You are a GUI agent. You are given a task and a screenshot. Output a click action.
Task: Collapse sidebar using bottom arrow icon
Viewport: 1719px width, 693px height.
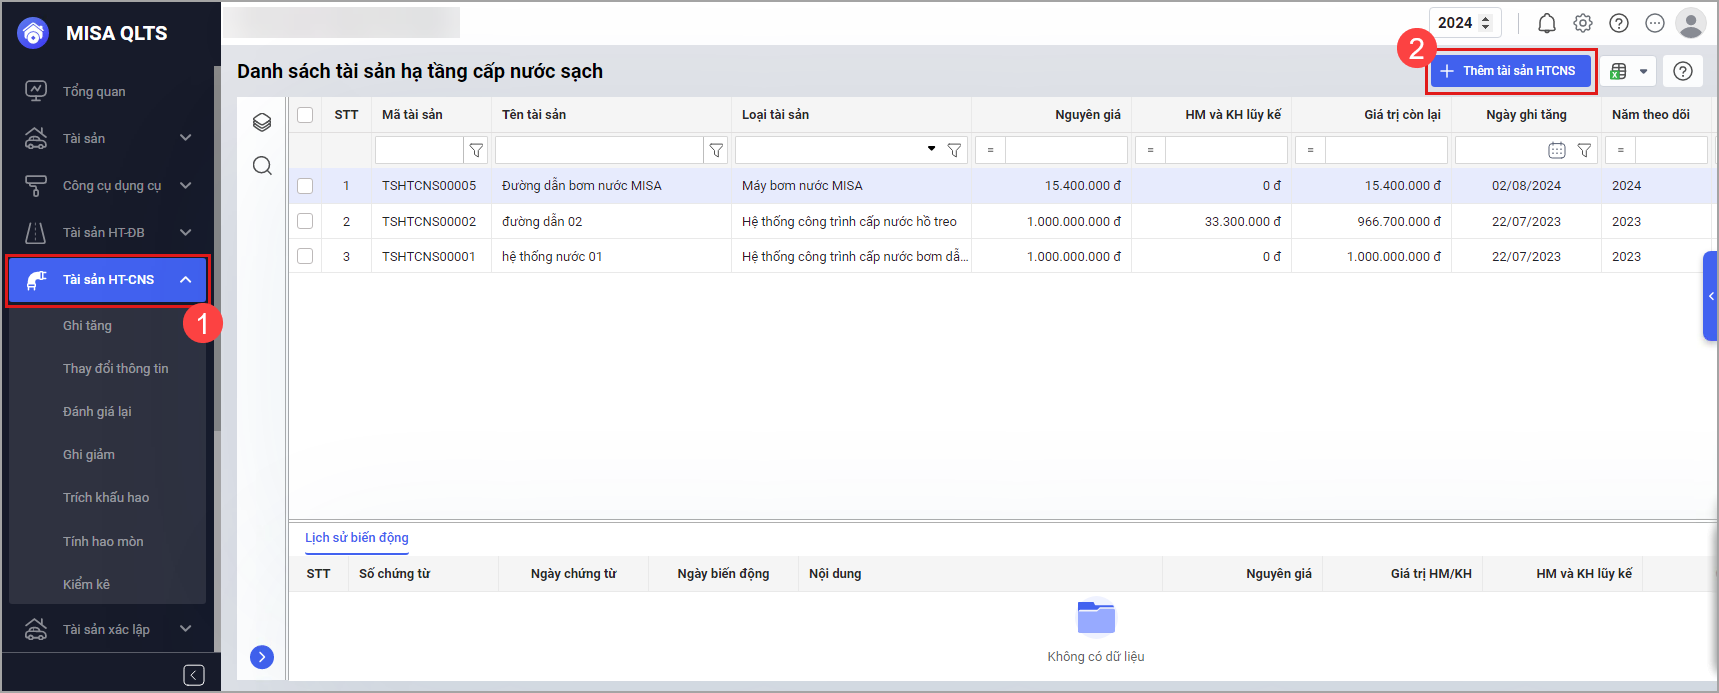click(194, 675)
